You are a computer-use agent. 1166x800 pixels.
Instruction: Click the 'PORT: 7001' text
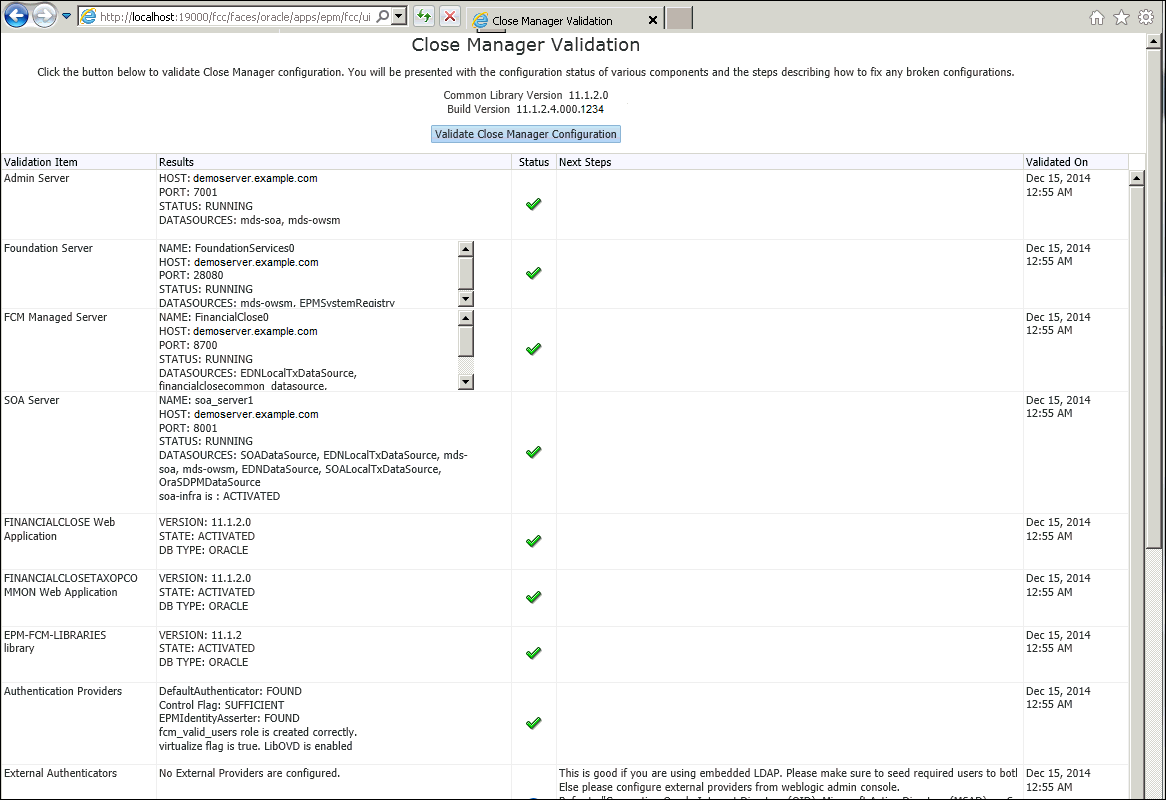click(188, 193)
